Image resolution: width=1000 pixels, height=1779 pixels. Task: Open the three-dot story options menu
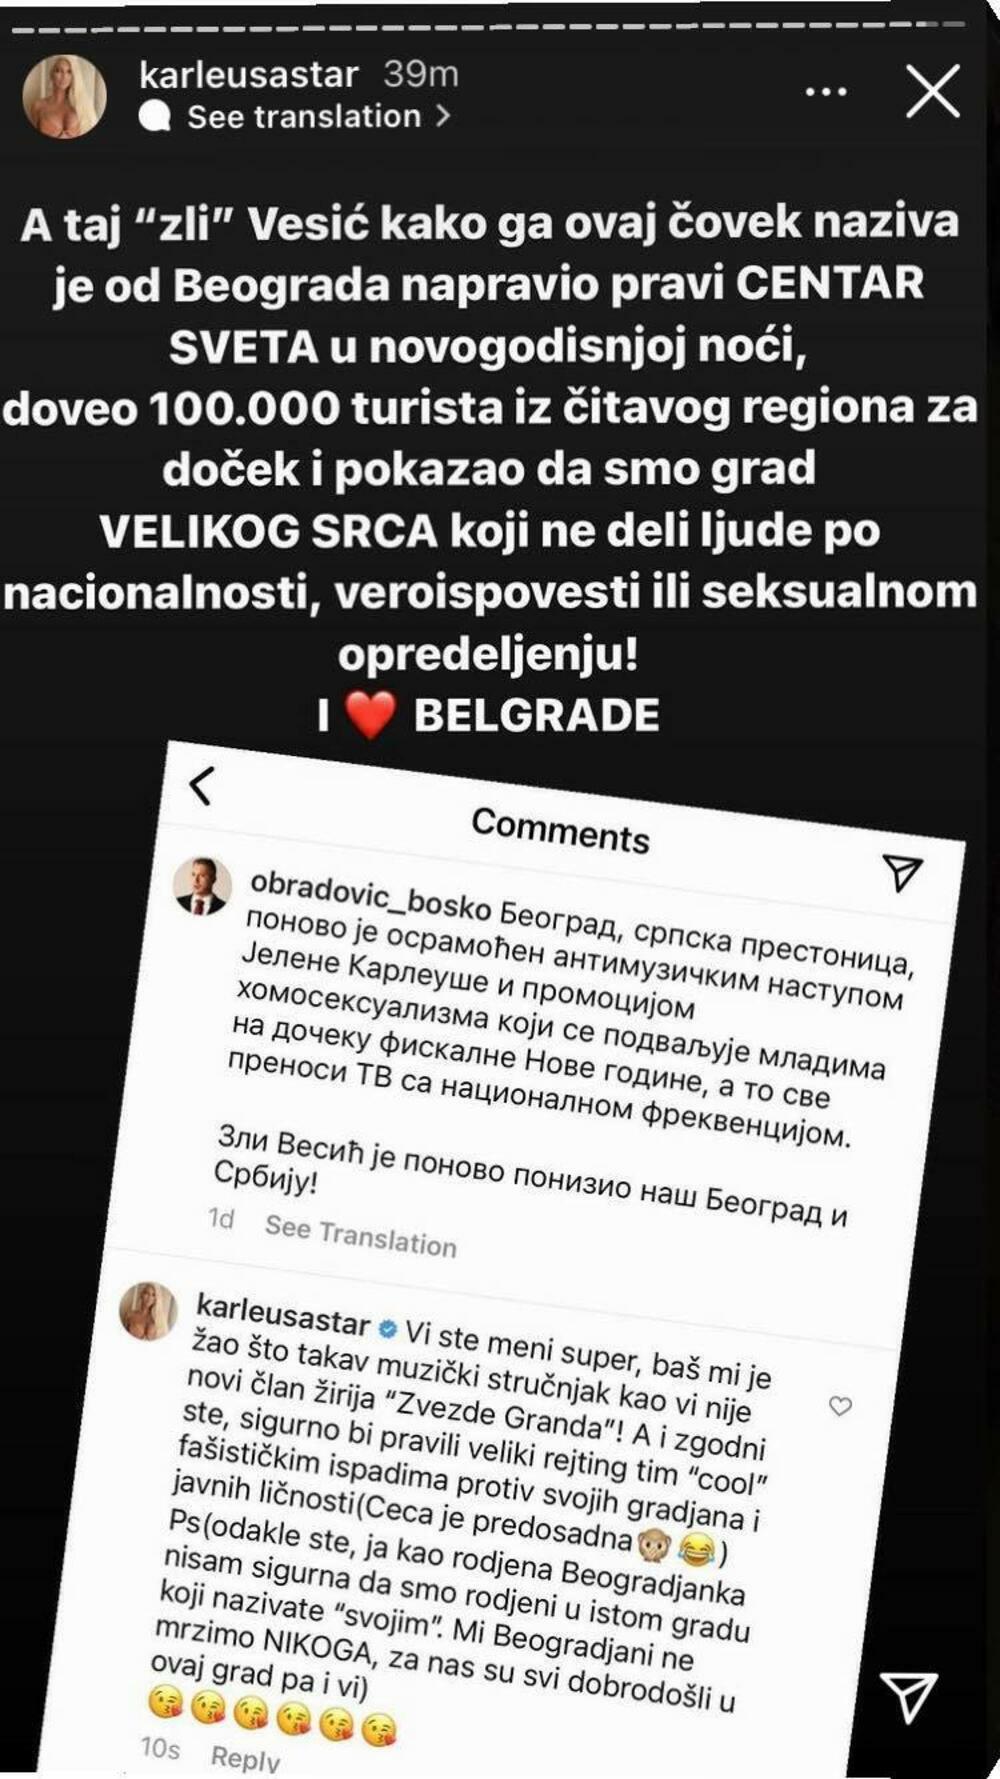click(826, 92)
